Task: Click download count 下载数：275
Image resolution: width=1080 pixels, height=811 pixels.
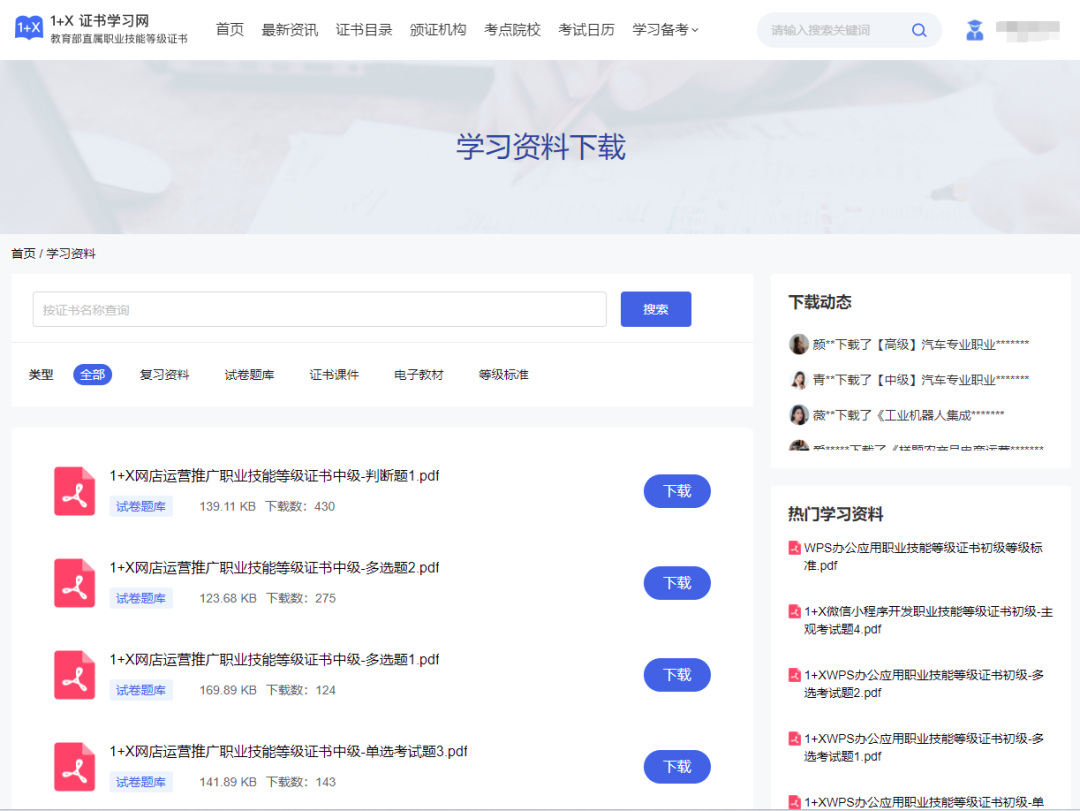Action: [301, 598]
